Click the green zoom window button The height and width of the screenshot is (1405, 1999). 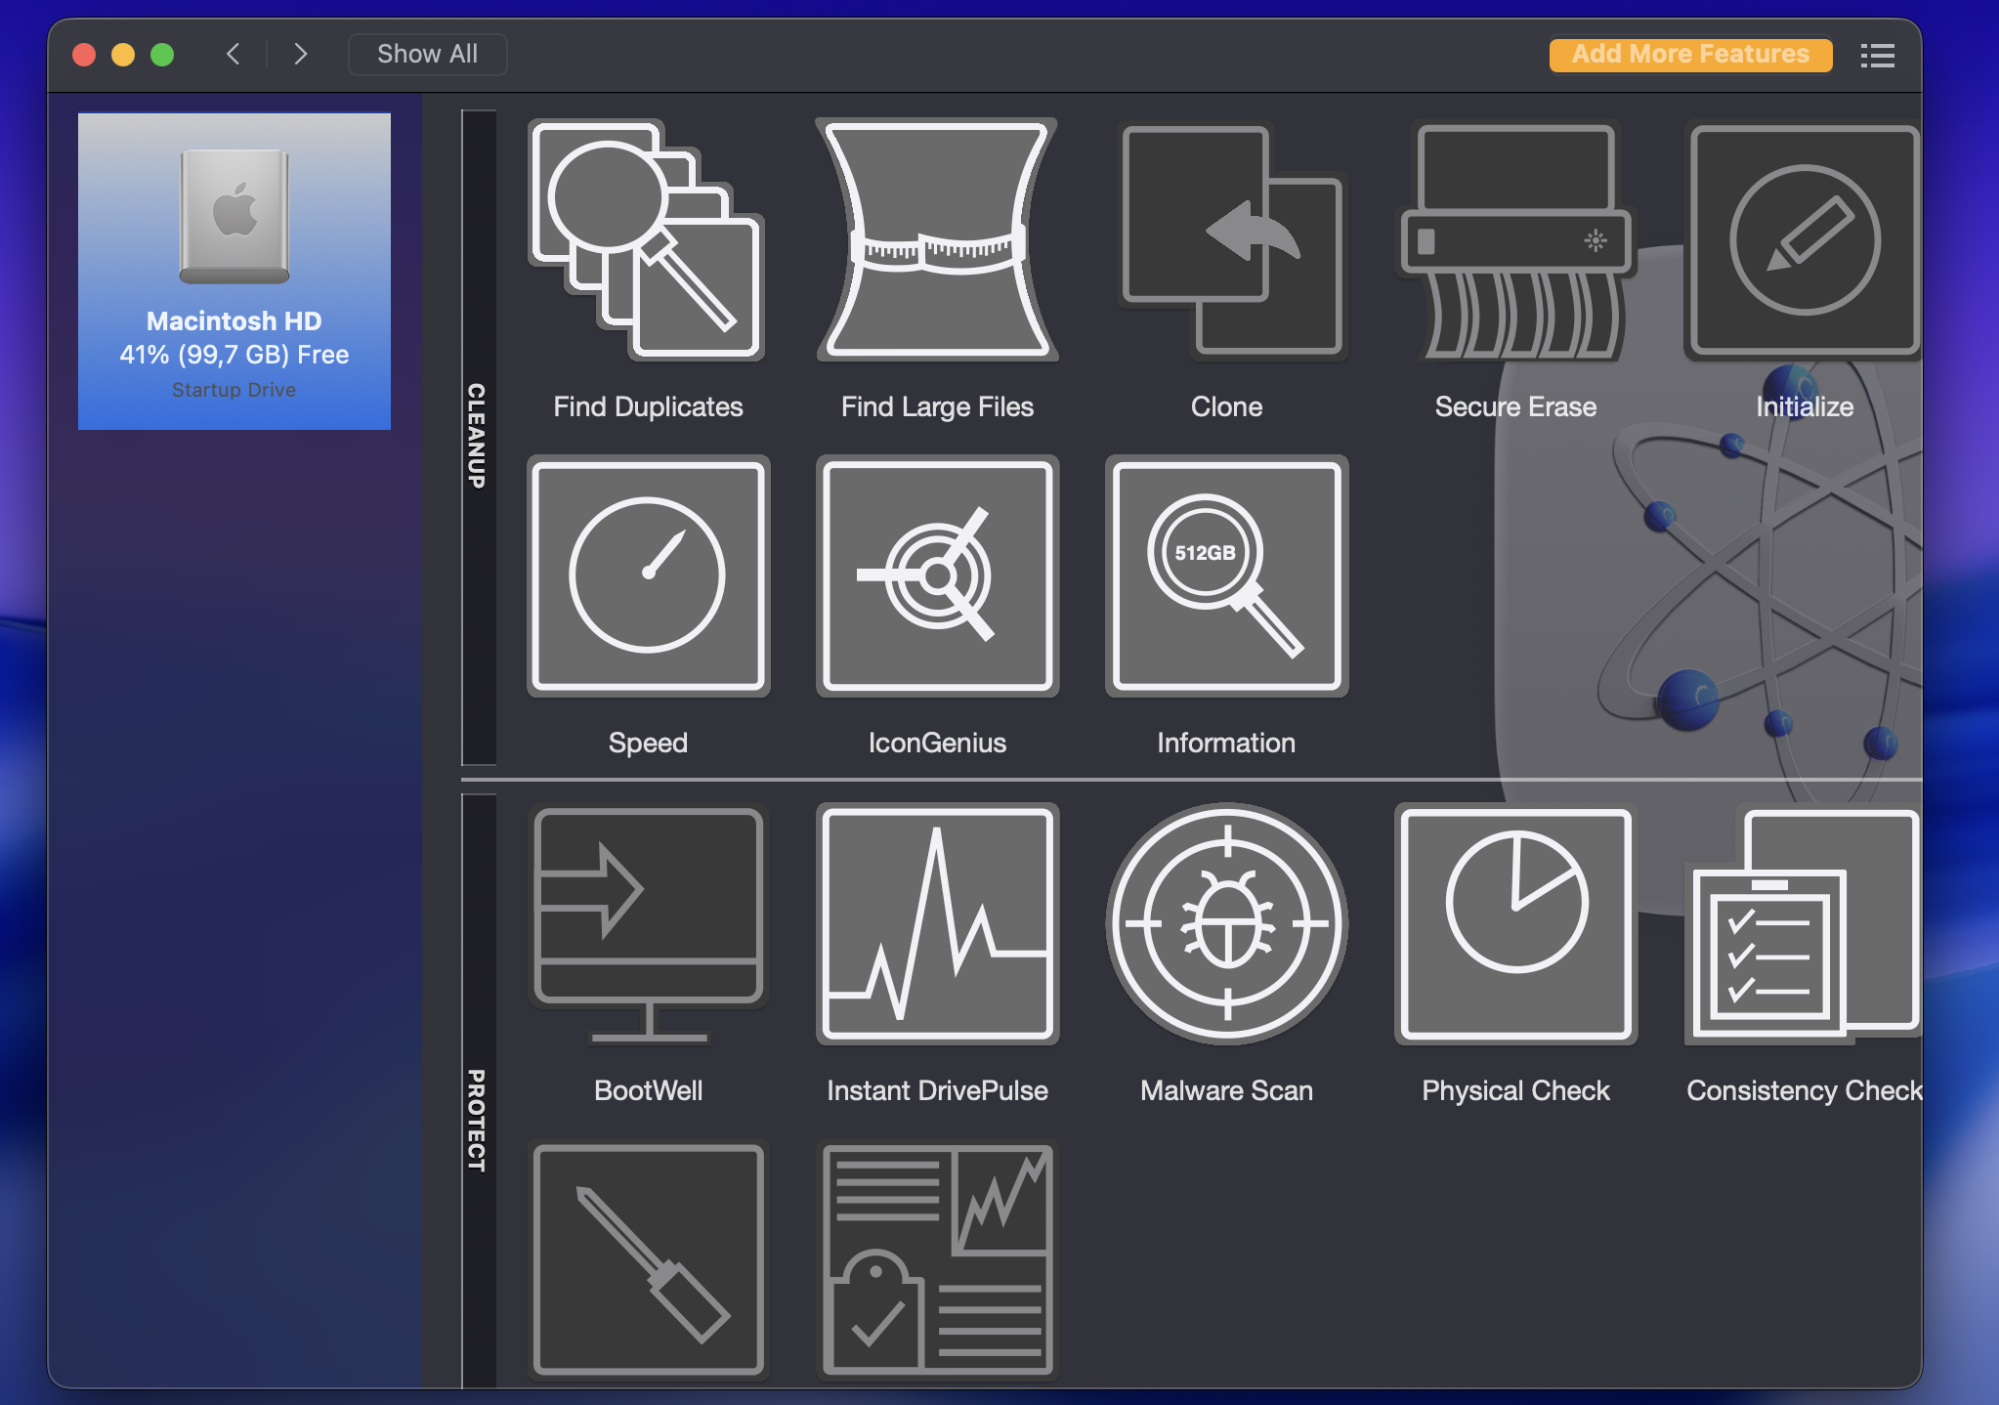pyautogui.click(x=162, y=54)
